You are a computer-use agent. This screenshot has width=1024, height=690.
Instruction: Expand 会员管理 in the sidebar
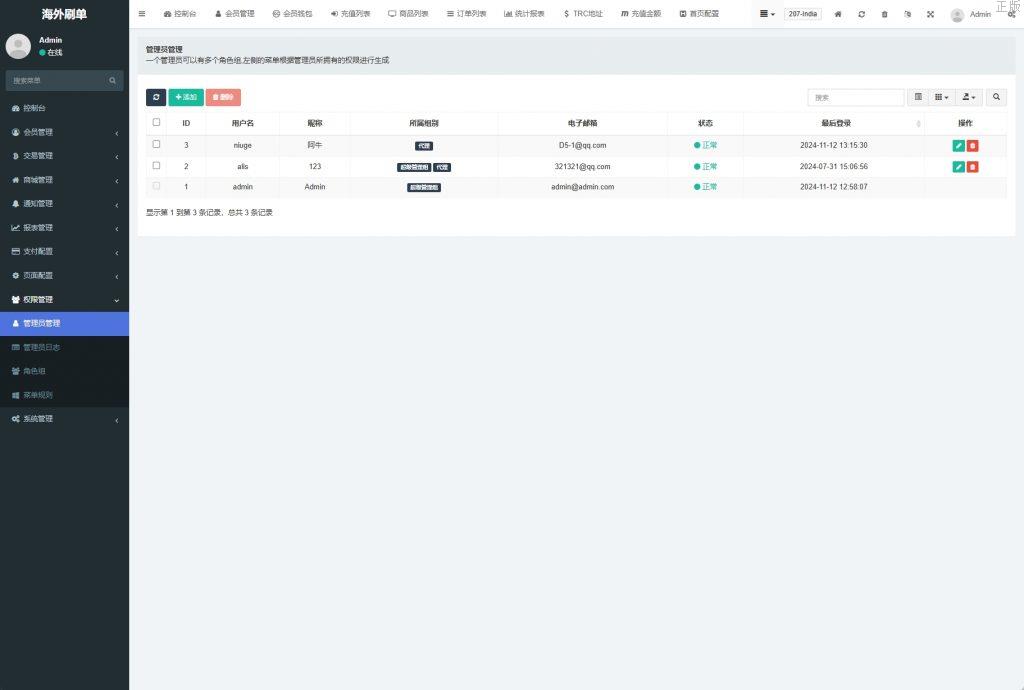click(64, 132)
